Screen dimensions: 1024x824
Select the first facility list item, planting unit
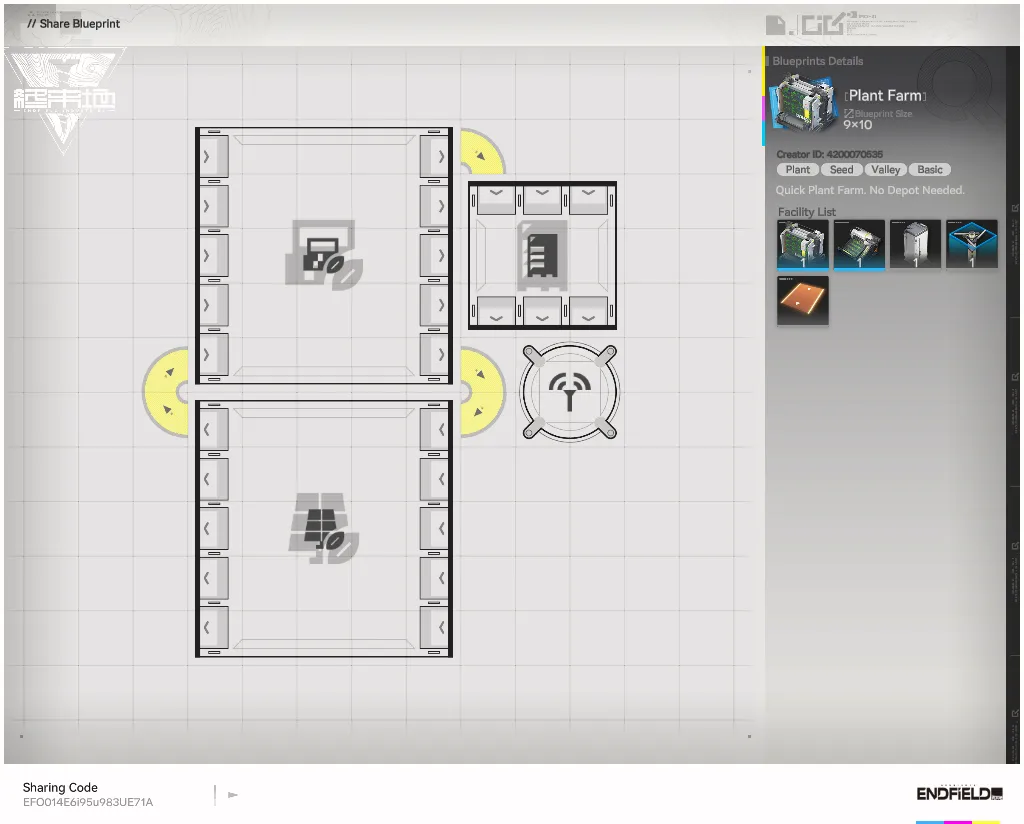[x=803, y=244]
